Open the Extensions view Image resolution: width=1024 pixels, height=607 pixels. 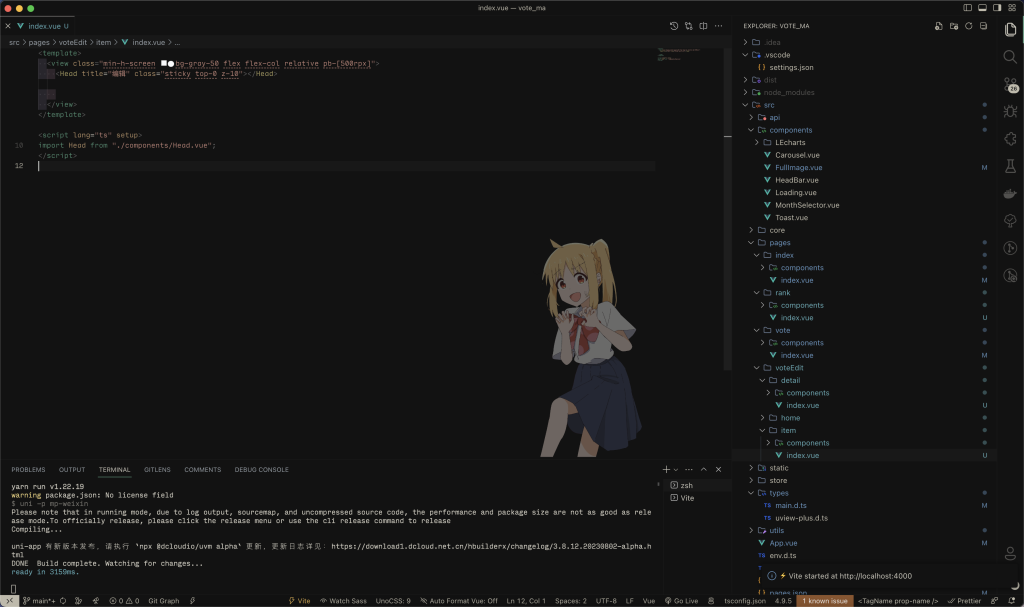[x=1010, y=139]
